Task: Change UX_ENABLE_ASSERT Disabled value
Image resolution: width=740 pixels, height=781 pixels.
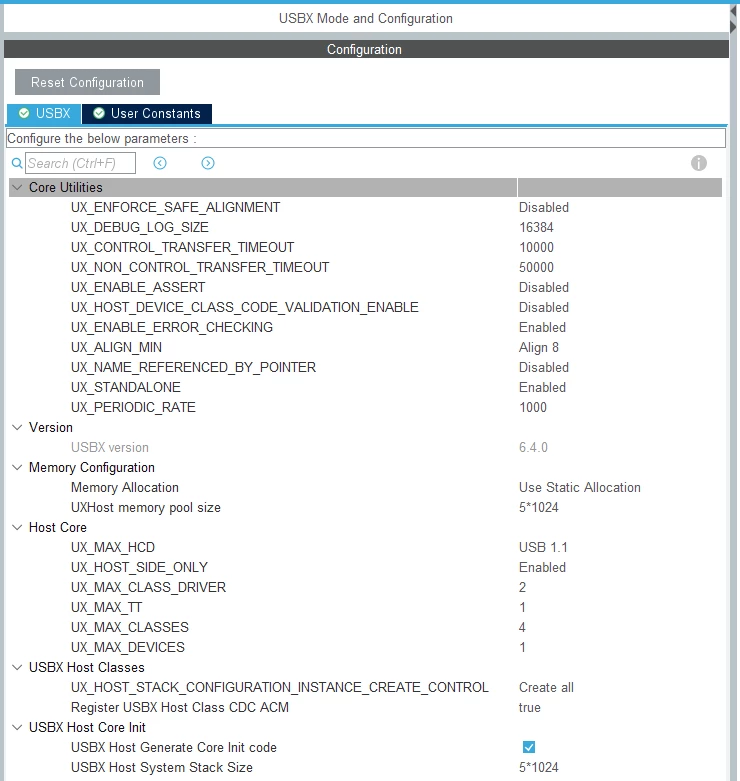Action: [544, 287]
